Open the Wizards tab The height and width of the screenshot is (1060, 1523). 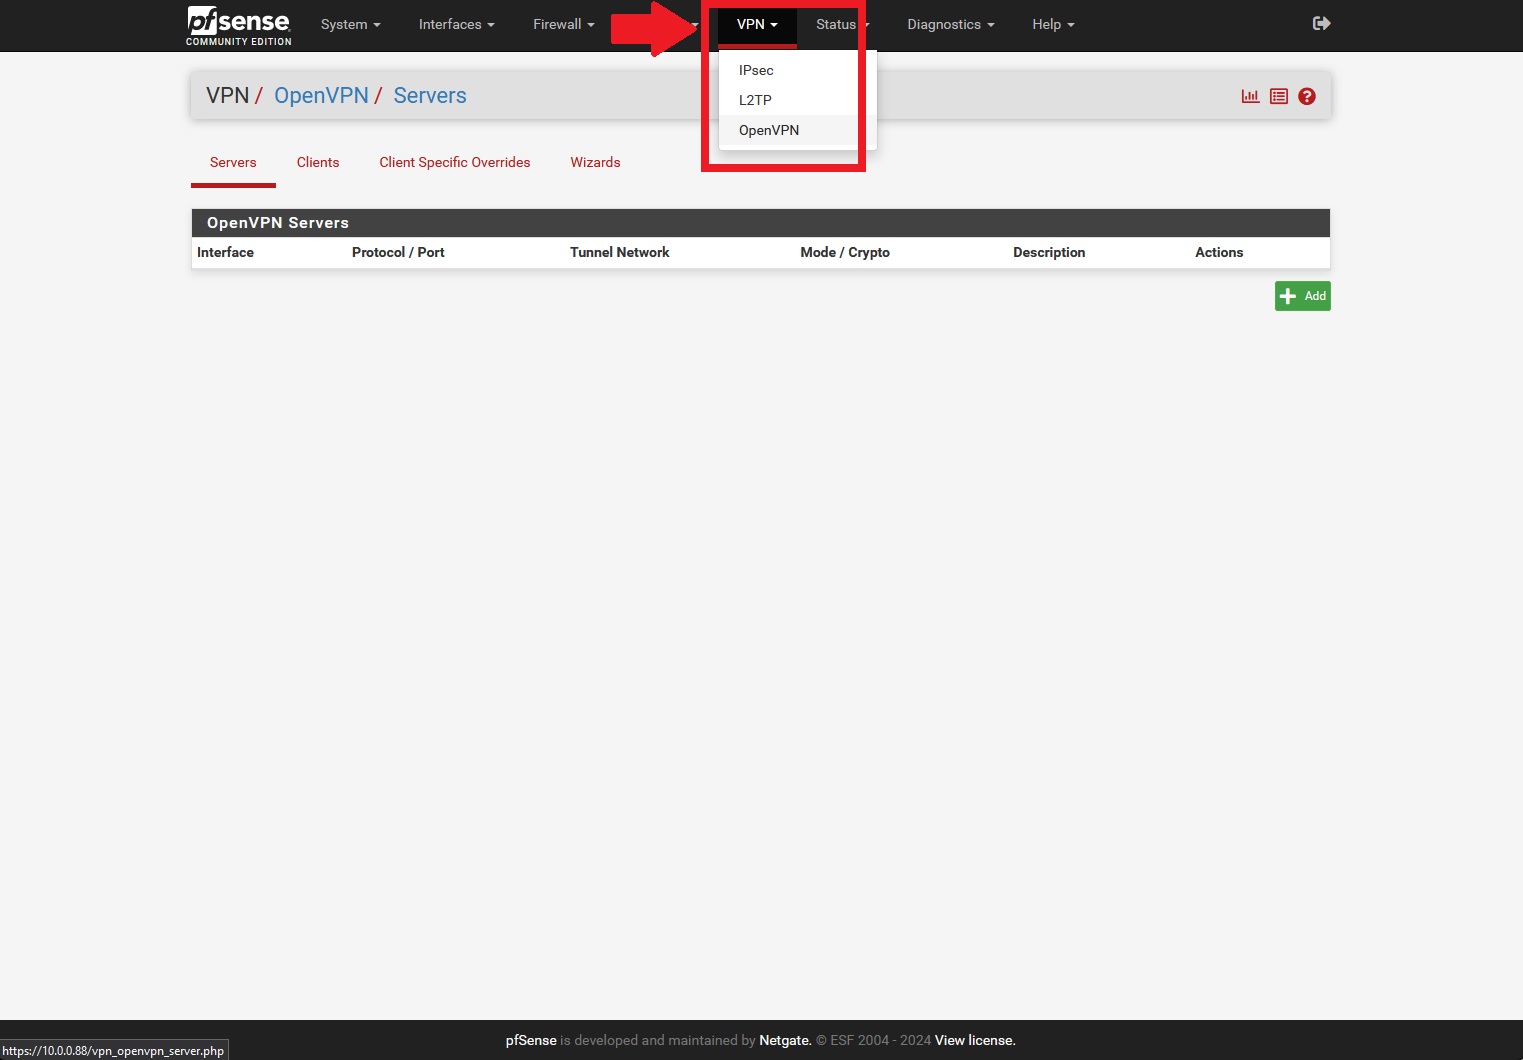coord(595,162)
